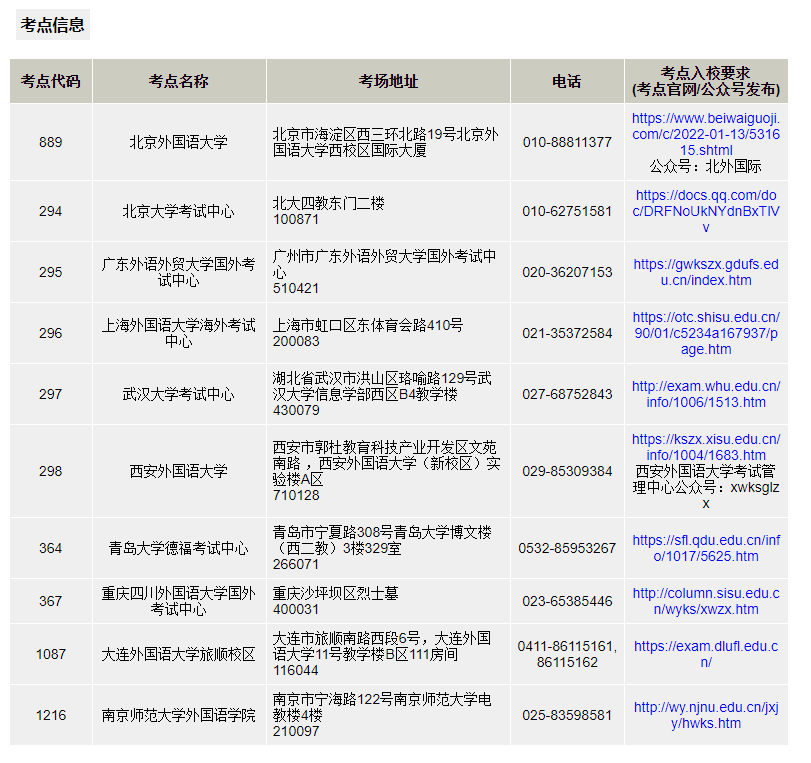Open the exam.dlufl.edu.cn link
811x763 pixels.
(706, 654)
